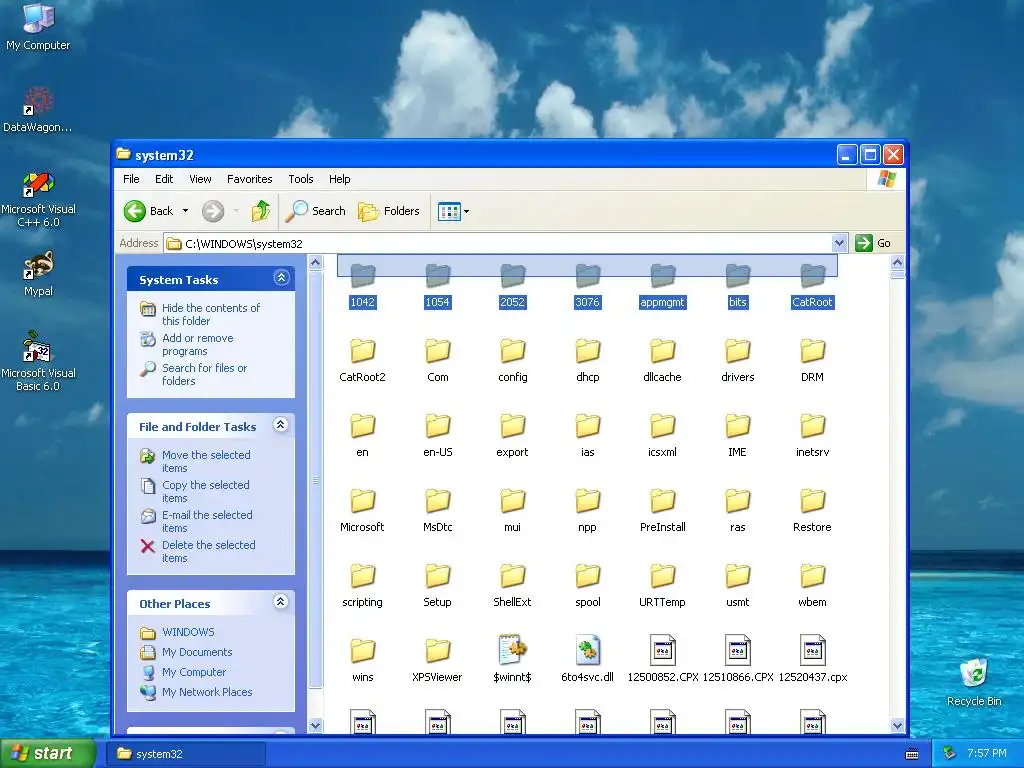Open the Help menu
Screen dimensions: 1024x768
340,179
